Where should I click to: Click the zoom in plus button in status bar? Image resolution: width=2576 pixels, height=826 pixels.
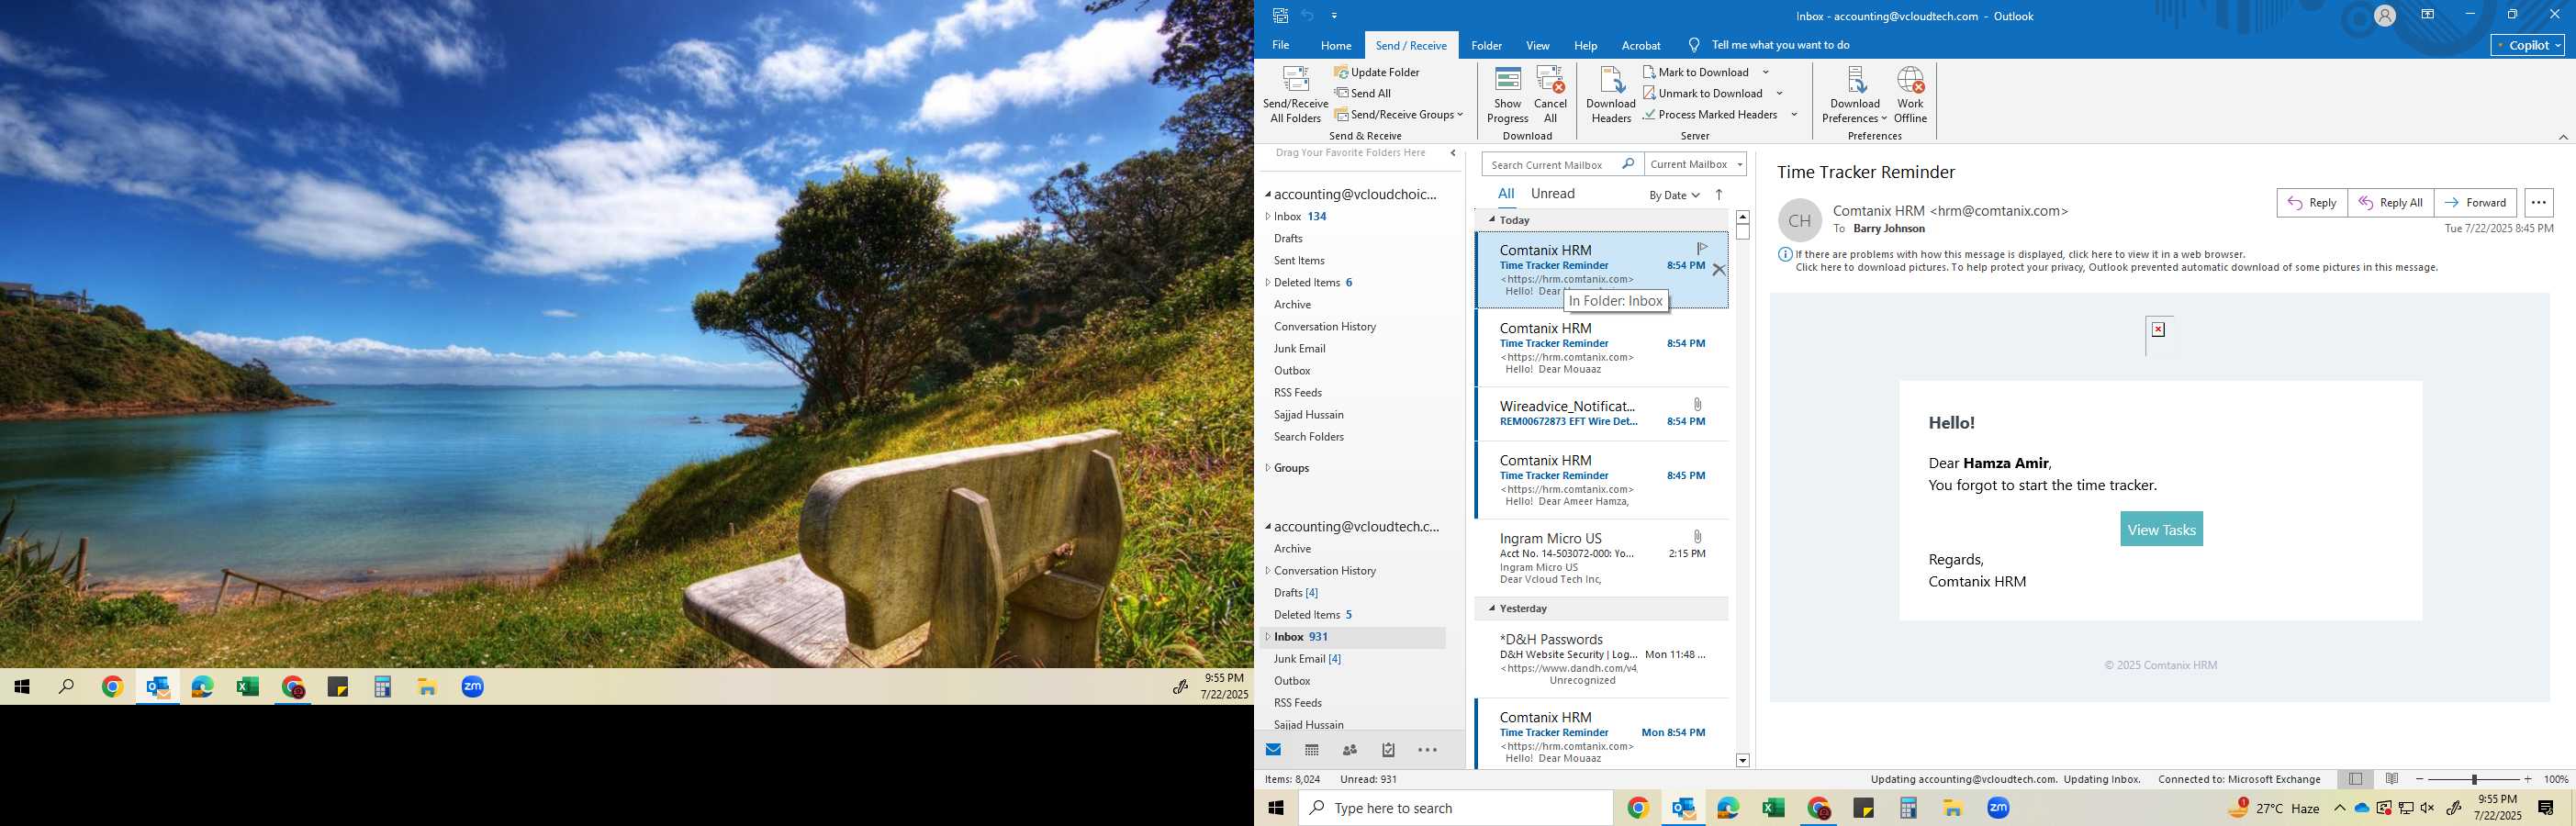(2527, 779)
